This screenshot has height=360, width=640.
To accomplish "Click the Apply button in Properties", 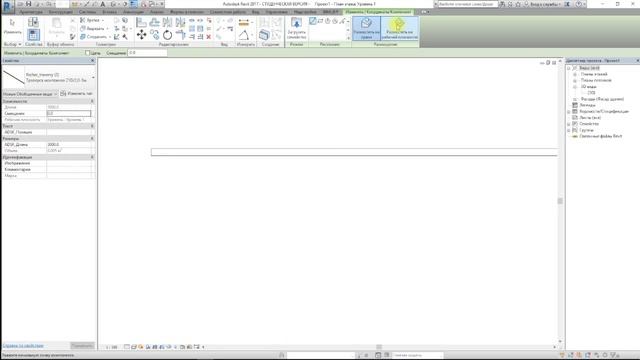I will [x=82, y=346].
